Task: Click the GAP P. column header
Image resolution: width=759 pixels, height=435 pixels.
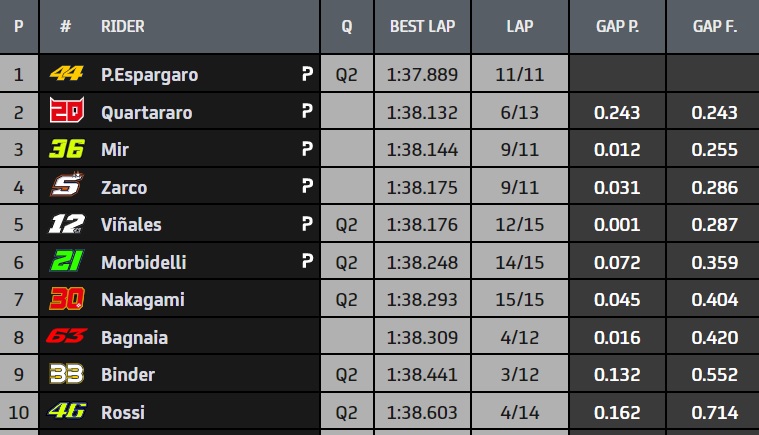Action: coord(617,27)
